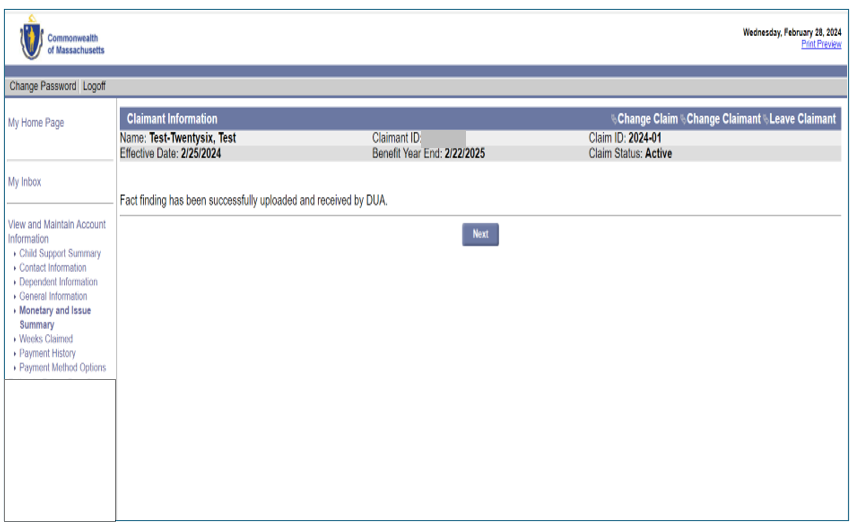Click Leave Claimant in the header
Viewport: 852px width, 526px height.
(x=802, y=119)
